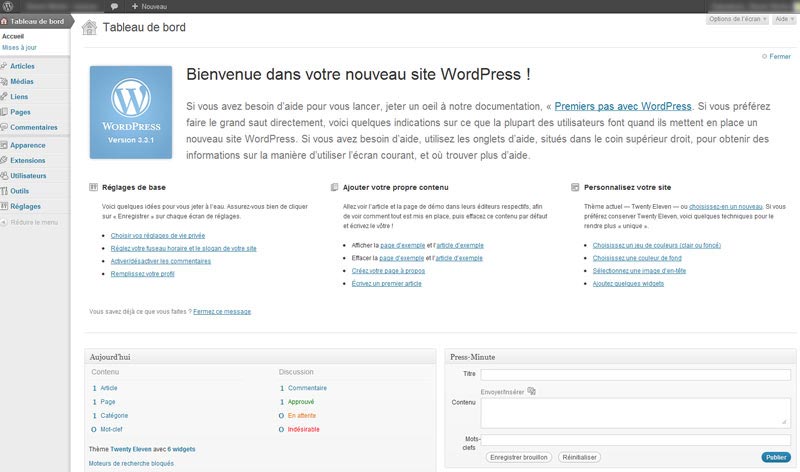Image resolution: width=800 pixels, height=472 pixels.
Task: Open Twenty Eleven theme link in Aujourd'hui
Action: click(x=131, y=449)
